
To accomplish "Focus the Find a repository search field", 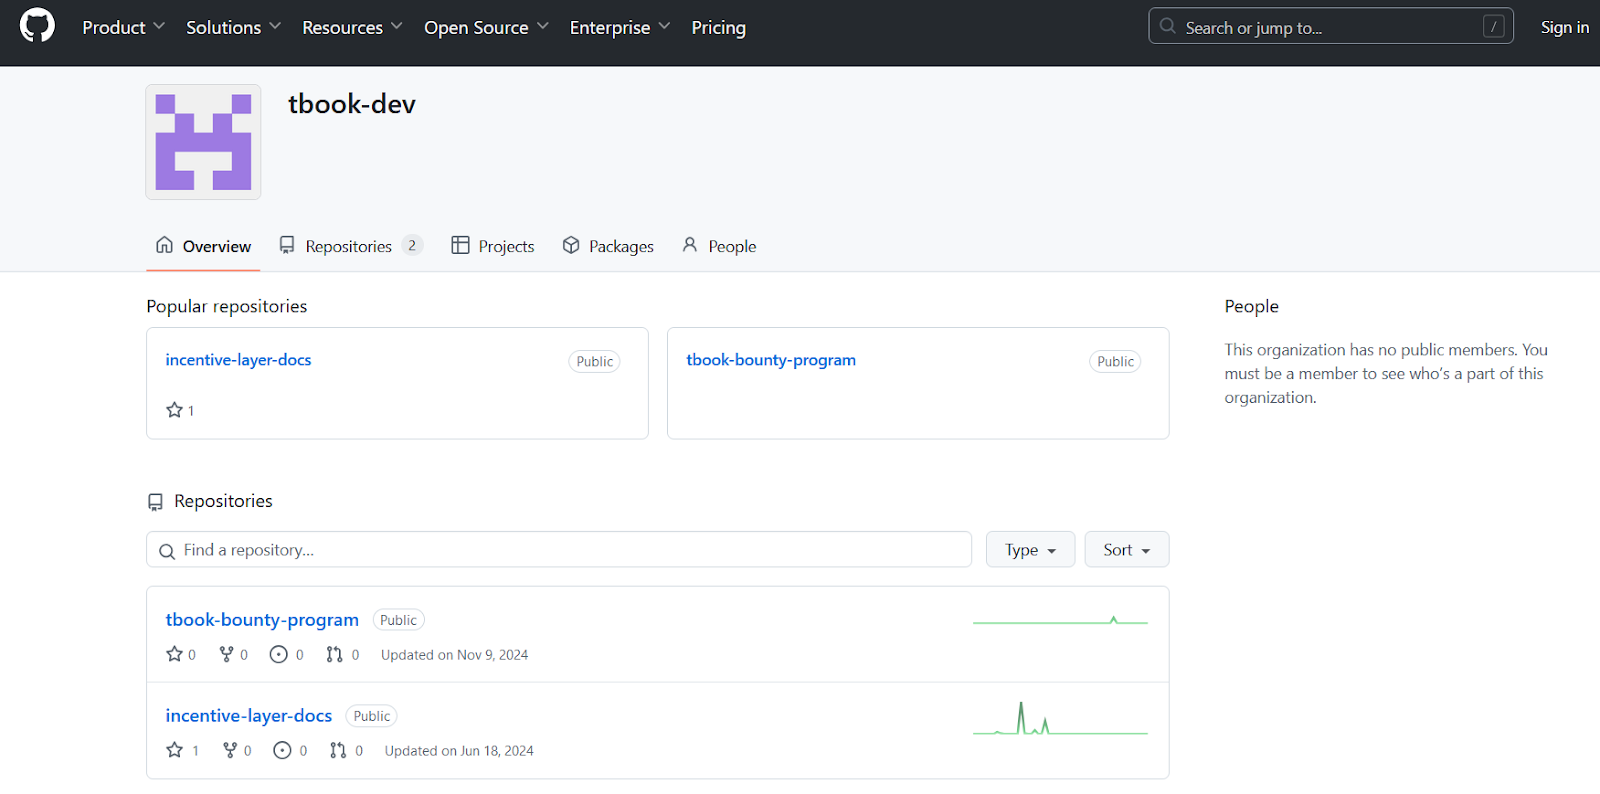I will tap(559, 549).
